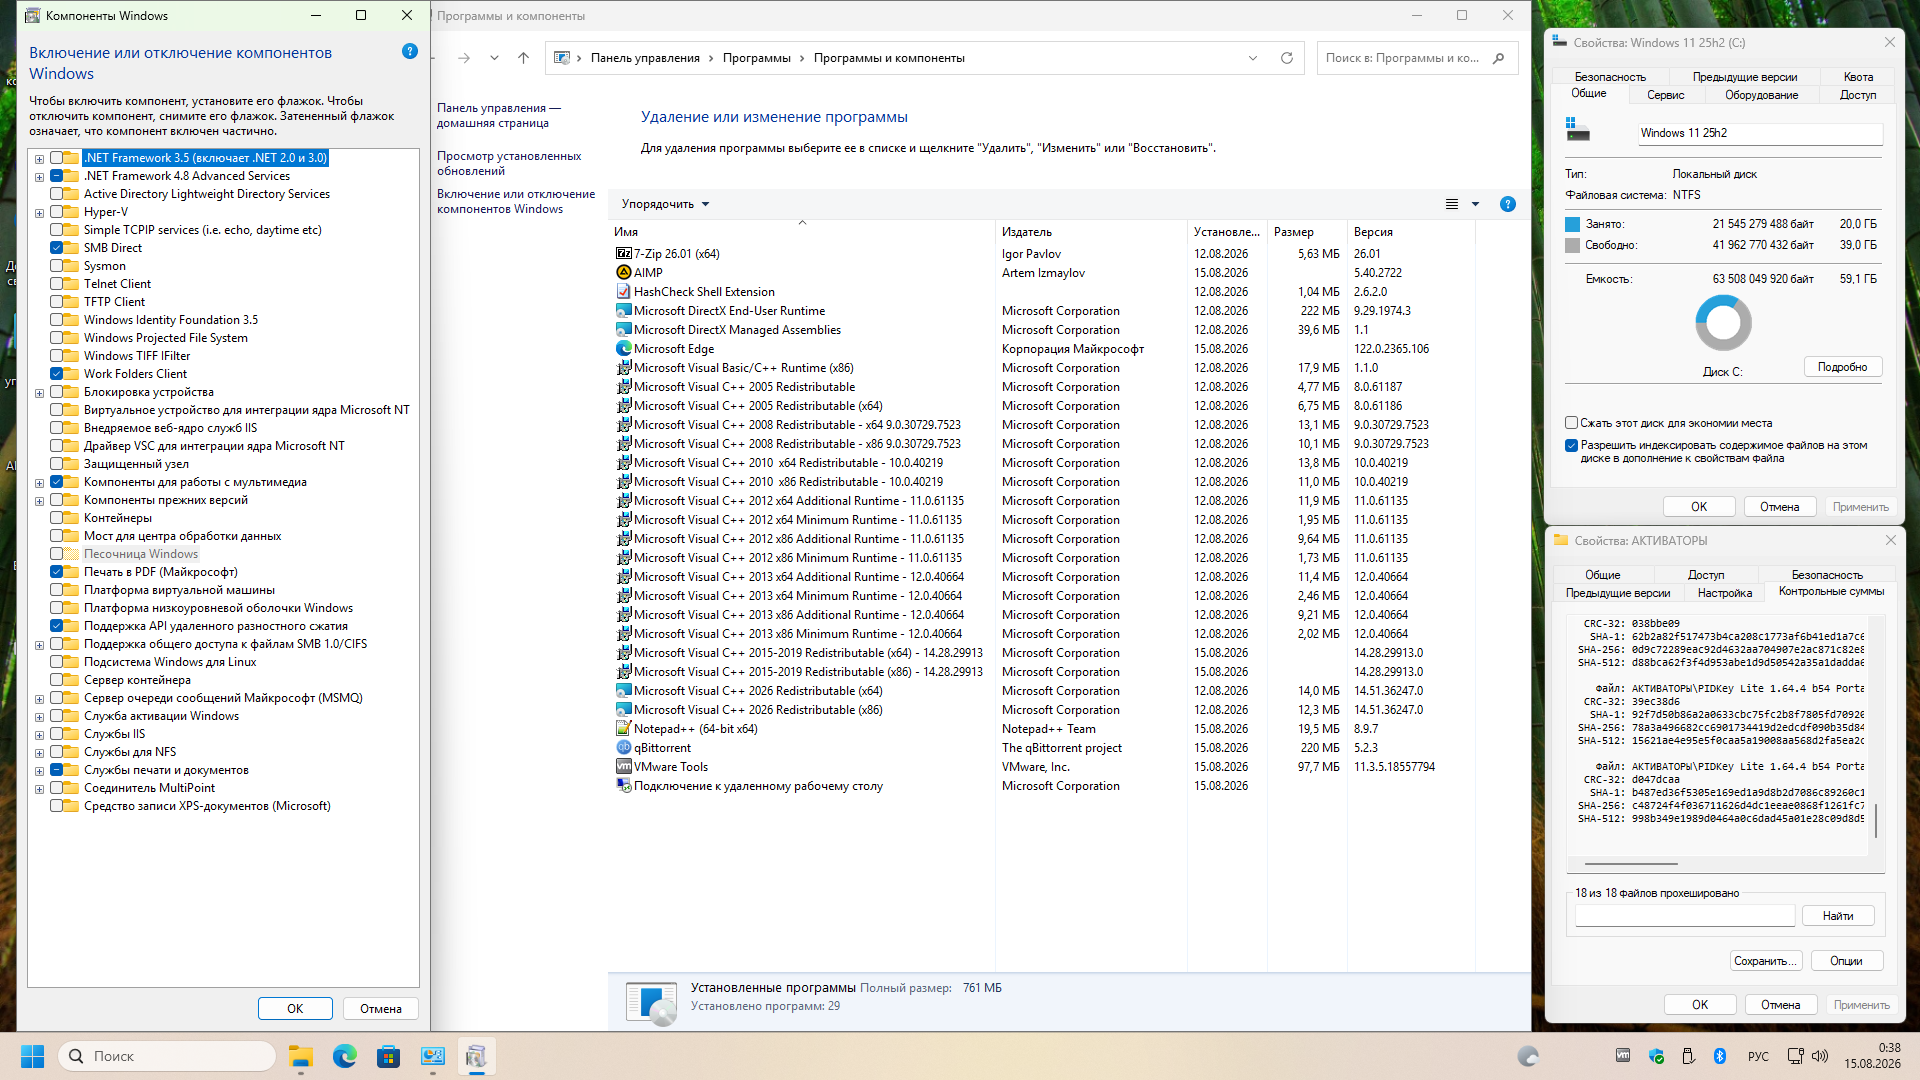Open Windows Security tray icon
The height and width of the screenshot is (1080, 1920).
tap(1656, 1056)
